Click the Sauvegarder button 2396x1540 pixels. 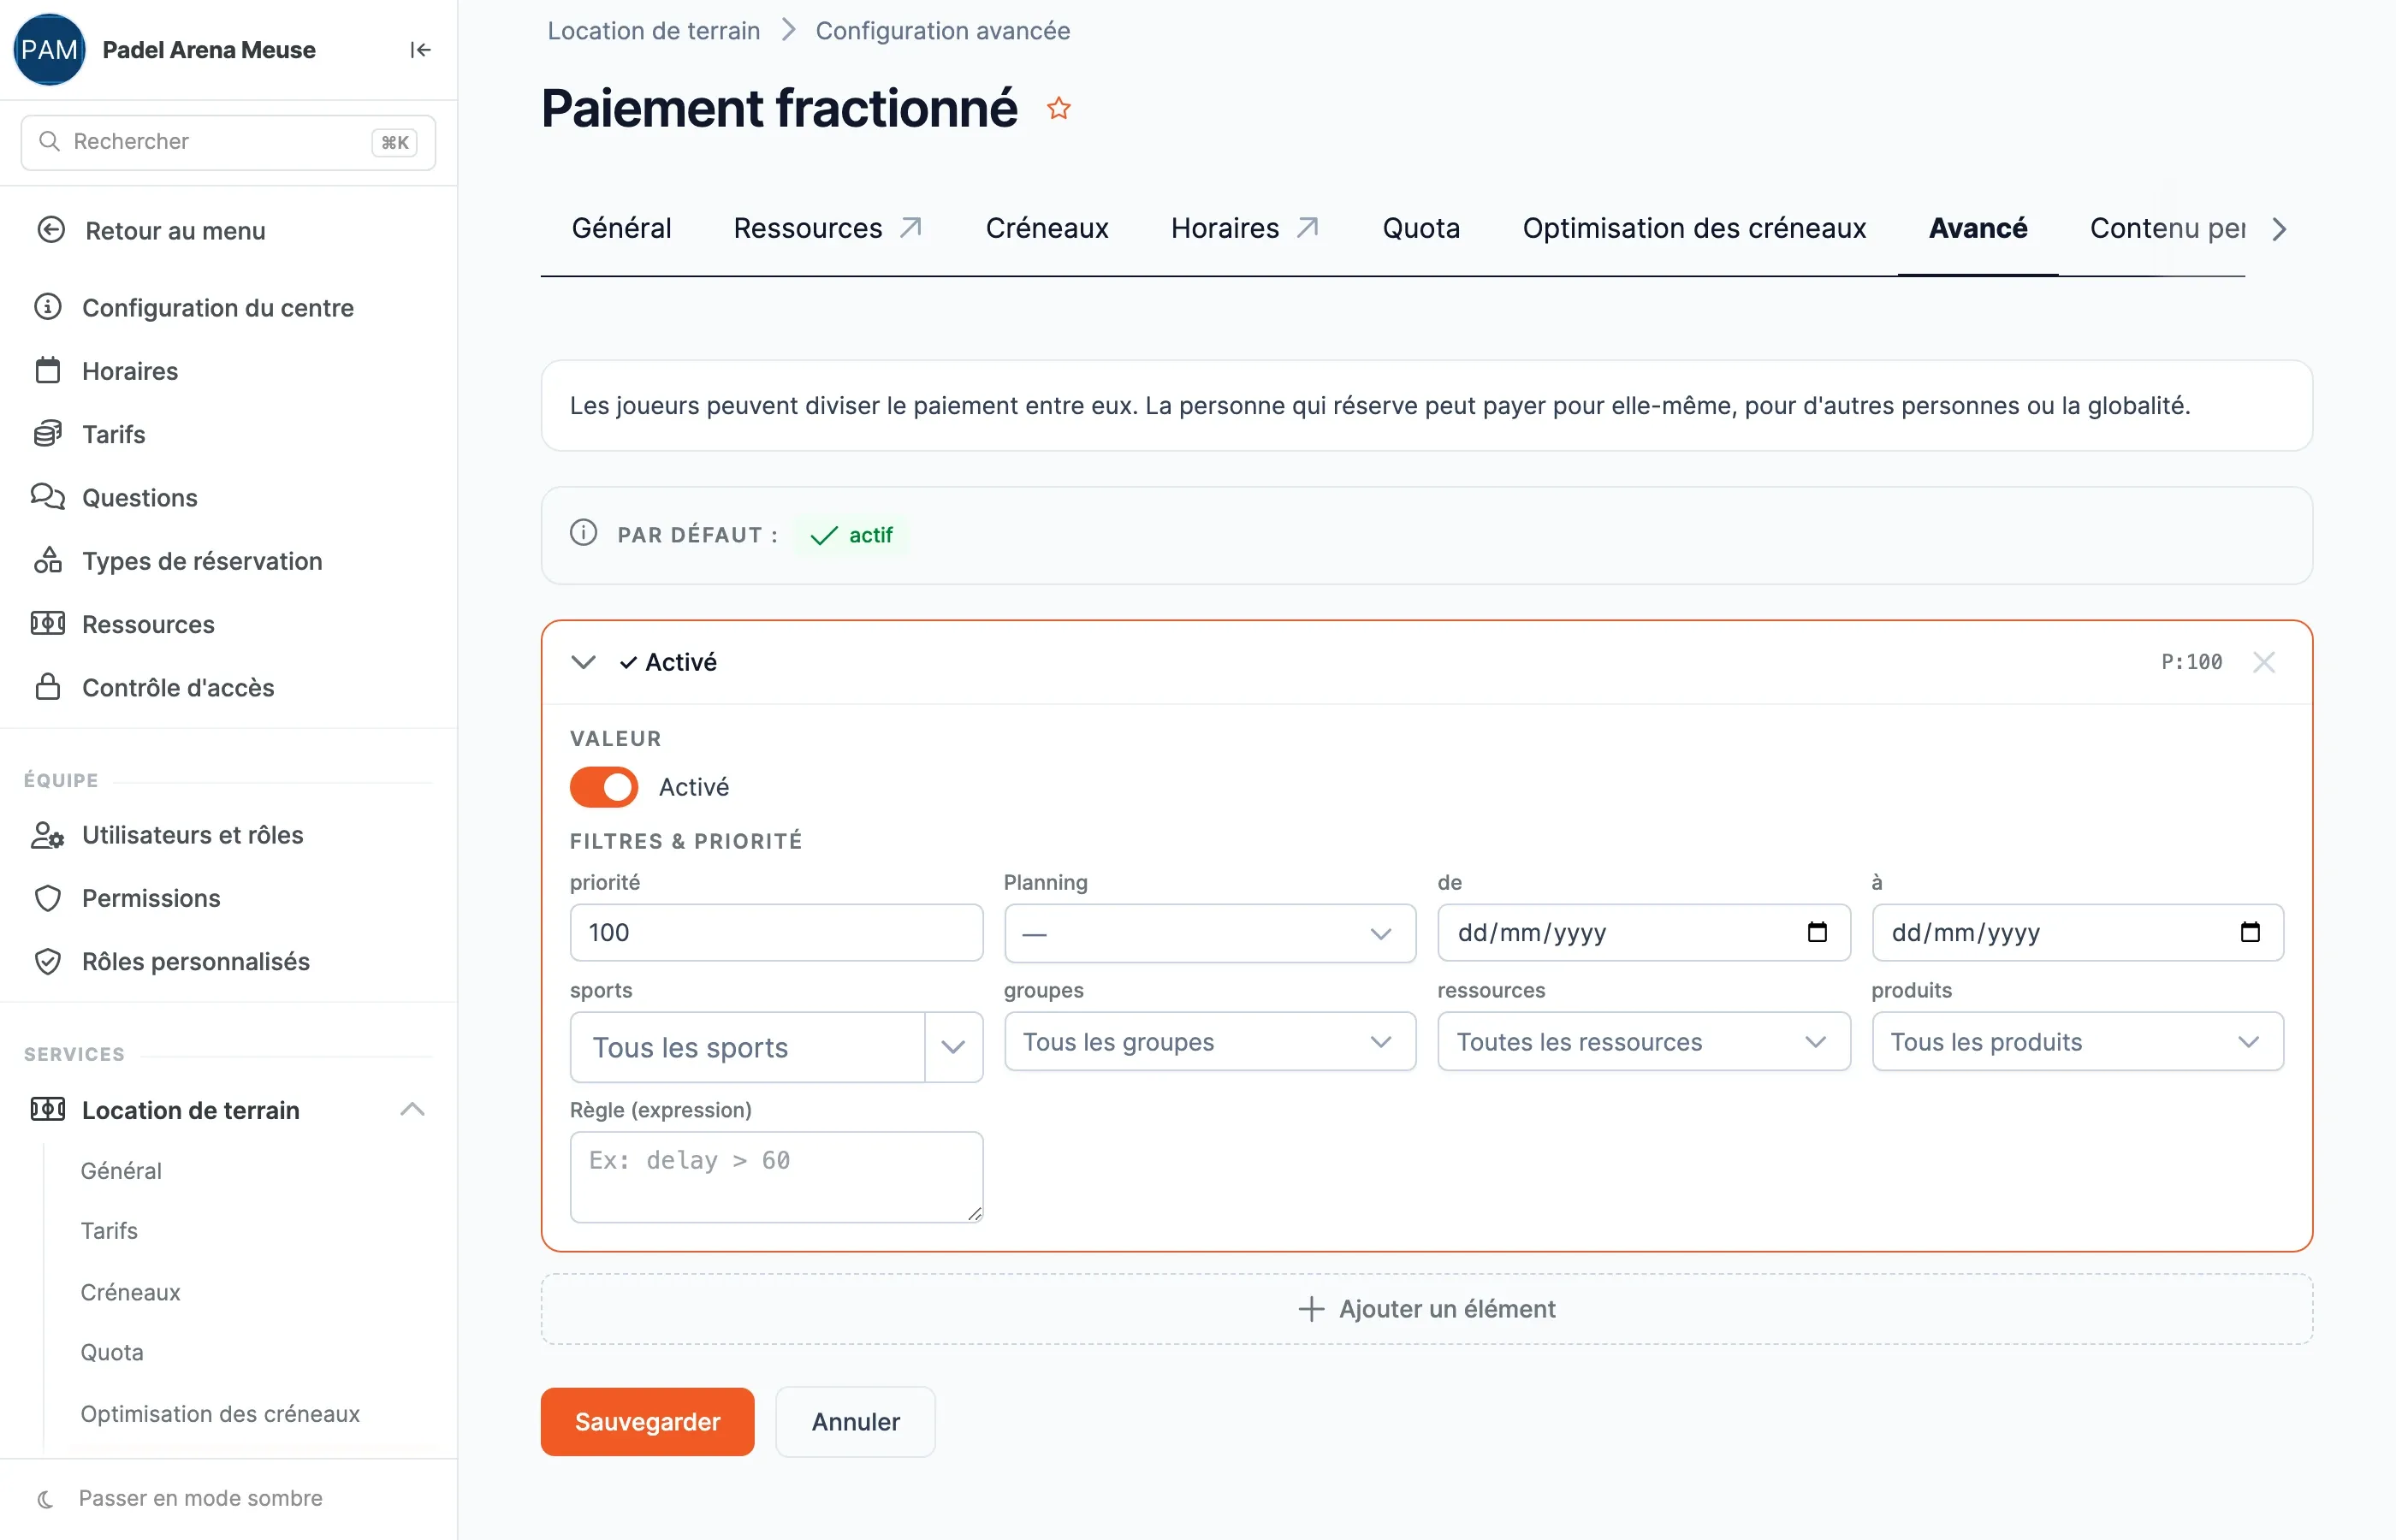(x=647, y=1421)
